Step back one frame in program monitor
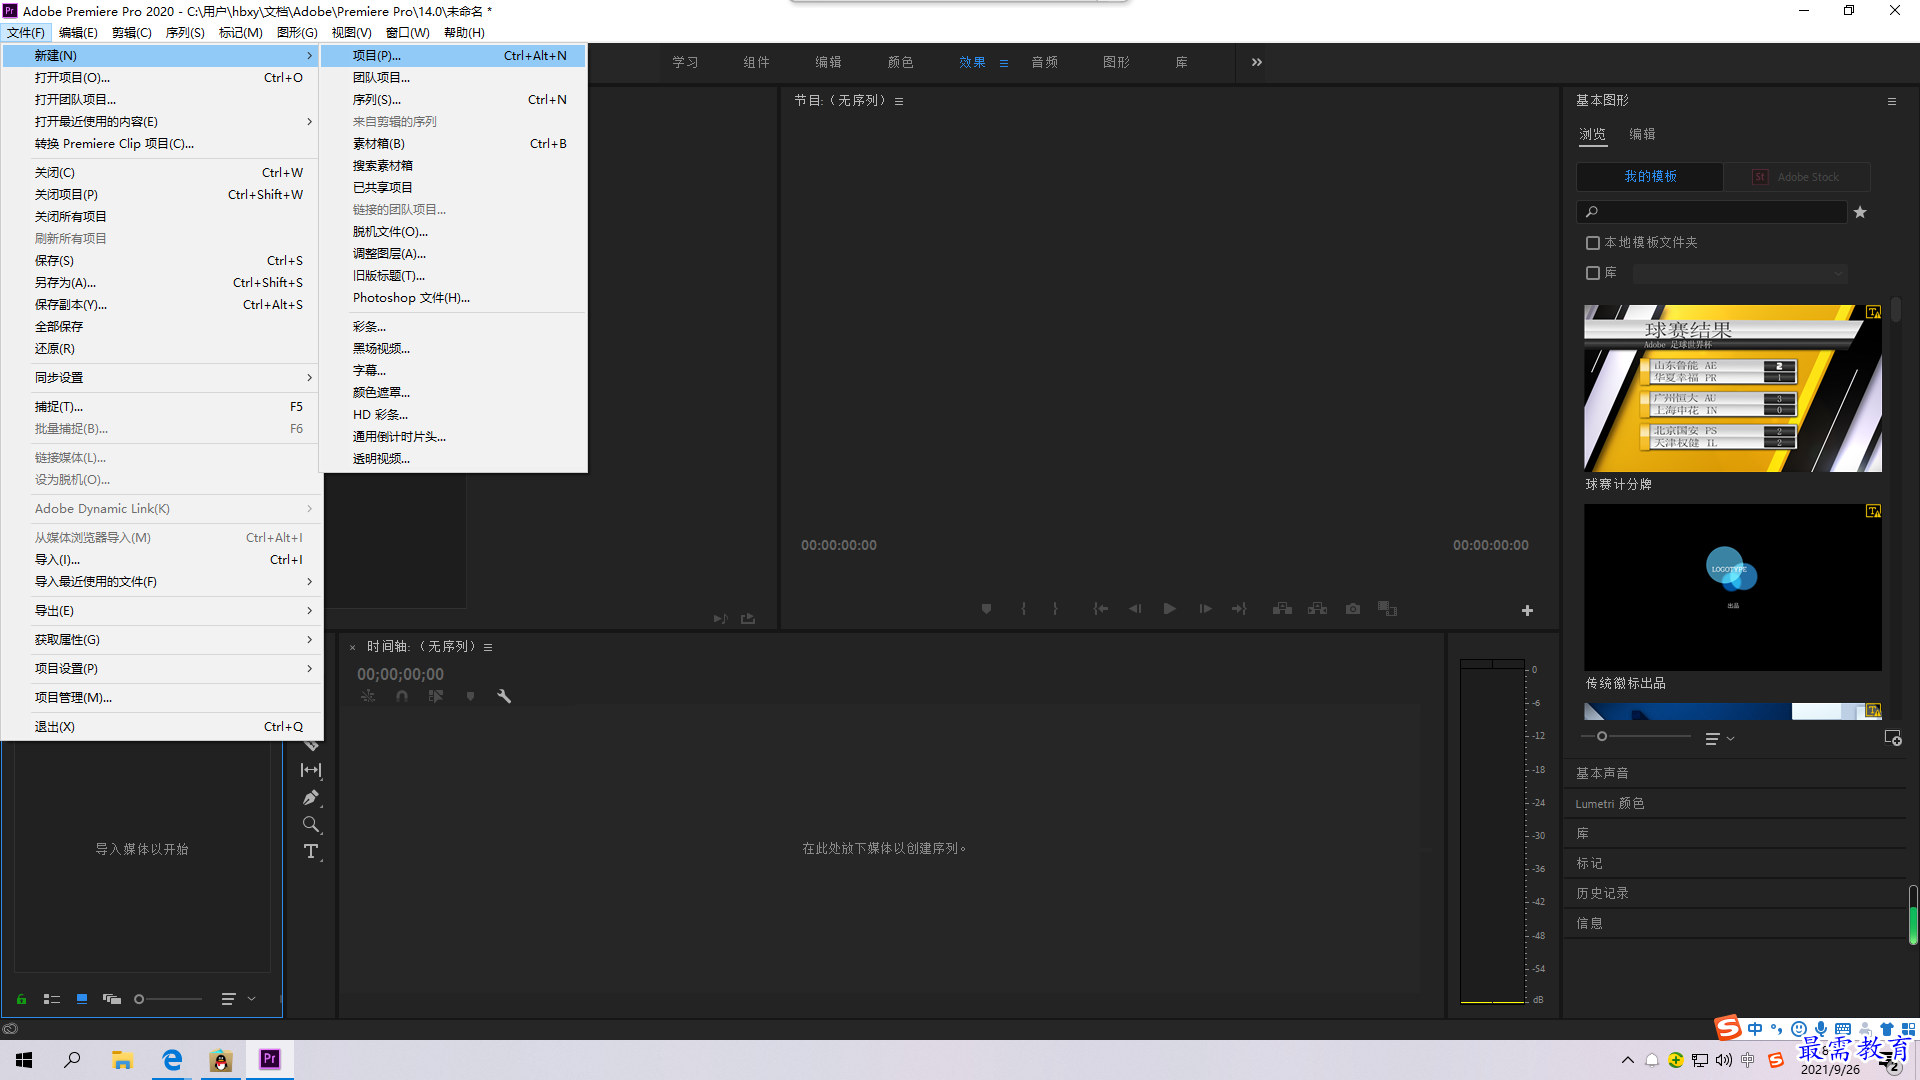The width and height of the screenshot is (1920, 1080). pyautogui.click(x=1135, y=608)
